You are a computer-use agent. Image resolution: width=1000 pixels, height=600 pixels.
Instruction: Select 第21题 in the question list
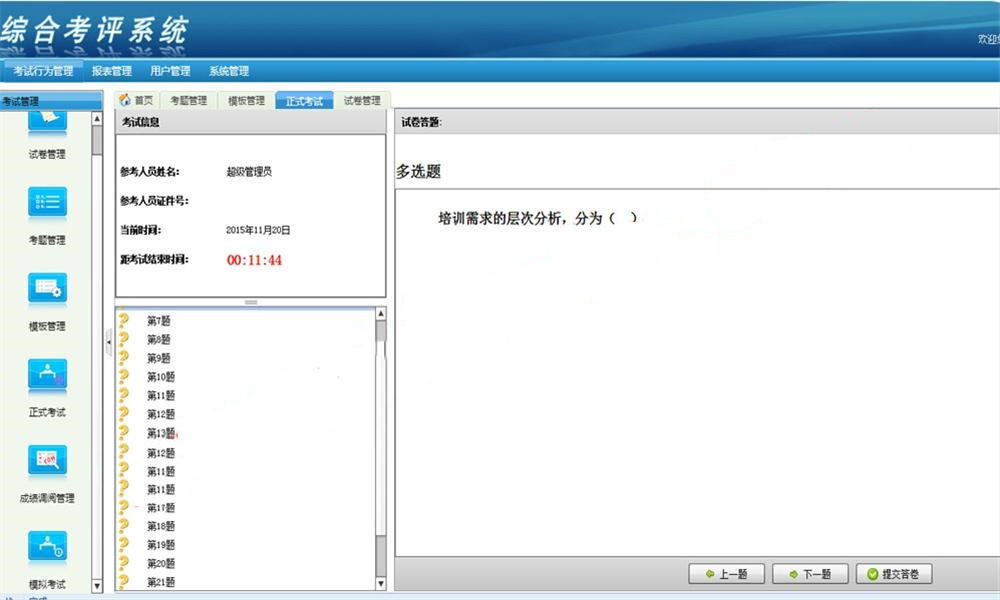point(161,582)
